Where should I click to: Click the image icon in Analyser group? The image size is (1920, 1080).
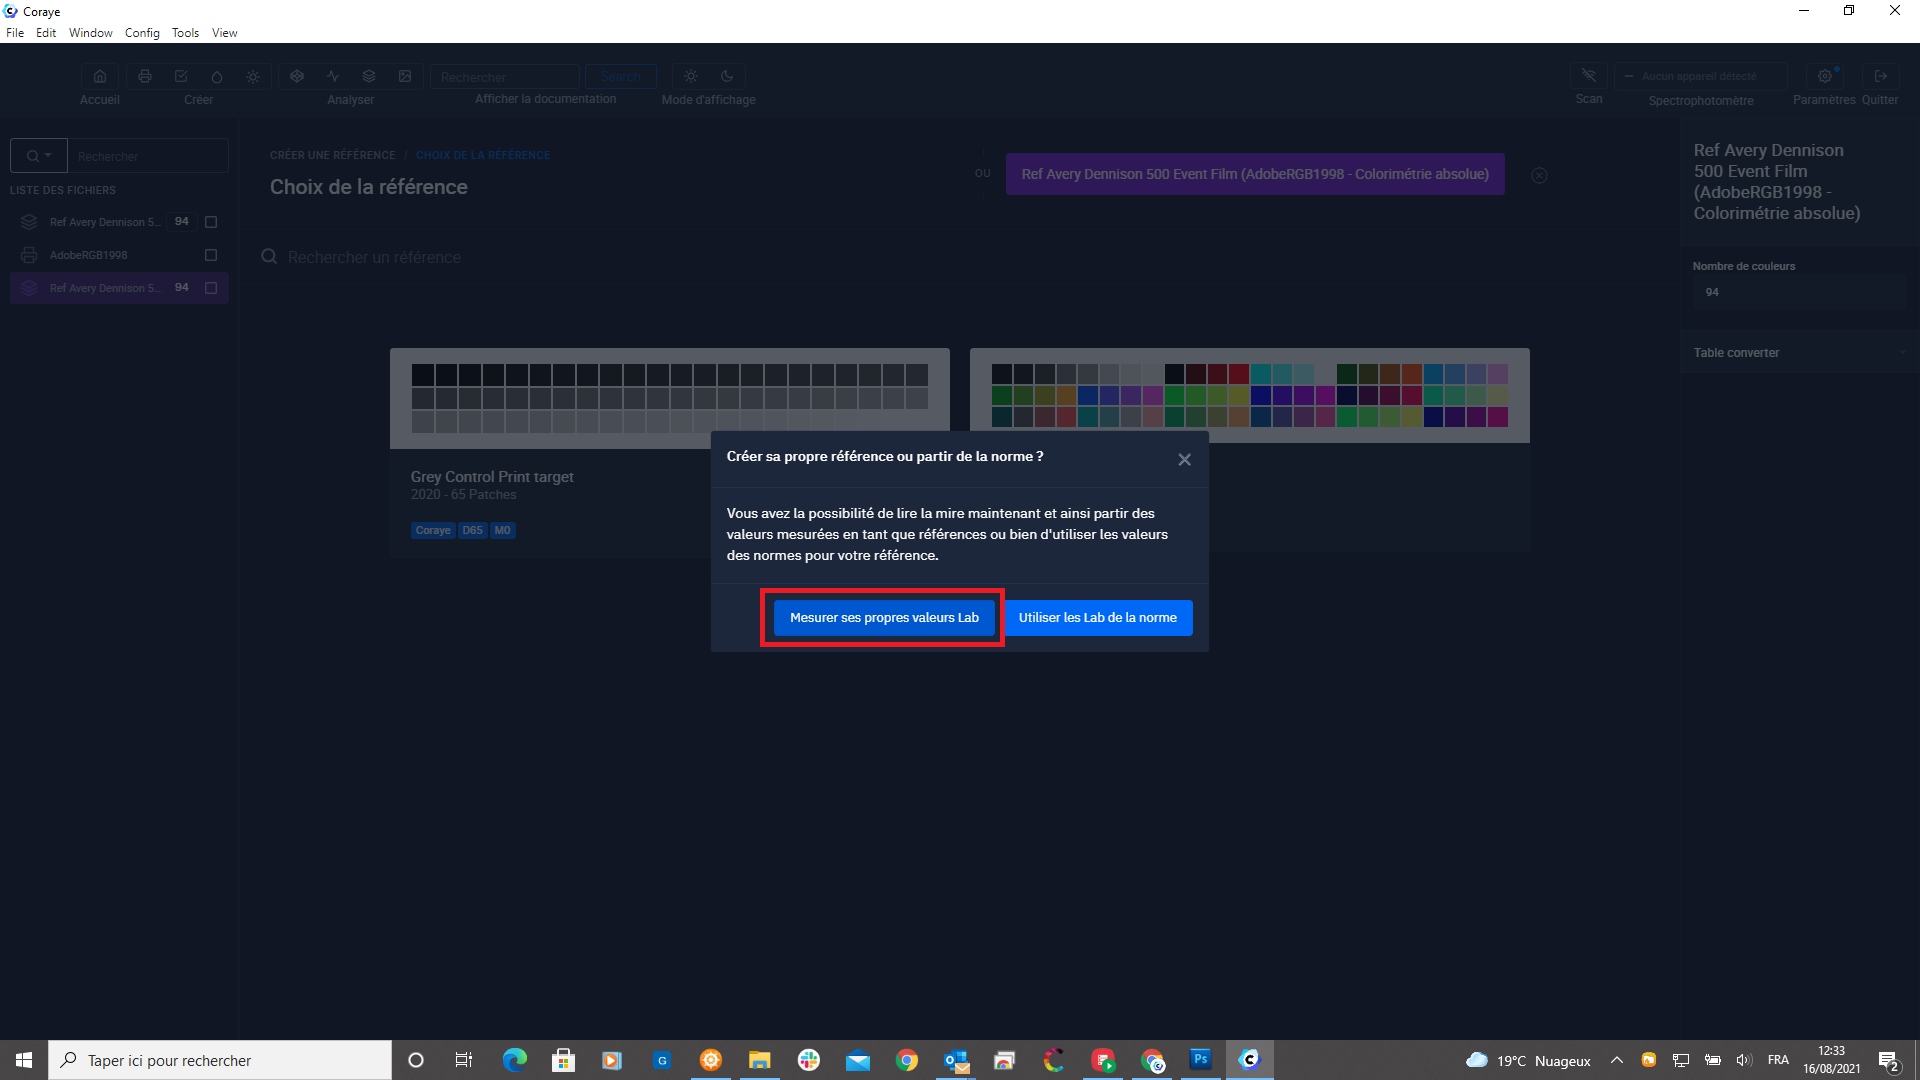[405, 76]
